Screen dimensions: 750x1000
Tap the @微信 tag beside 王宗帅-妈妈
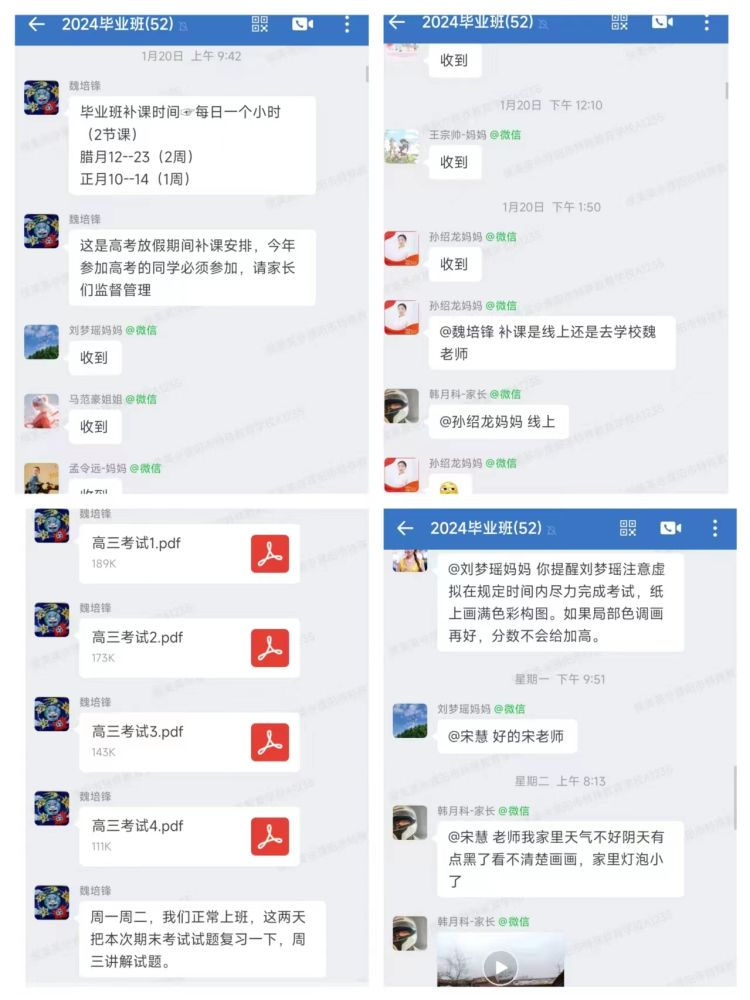(x=505, y=135)
